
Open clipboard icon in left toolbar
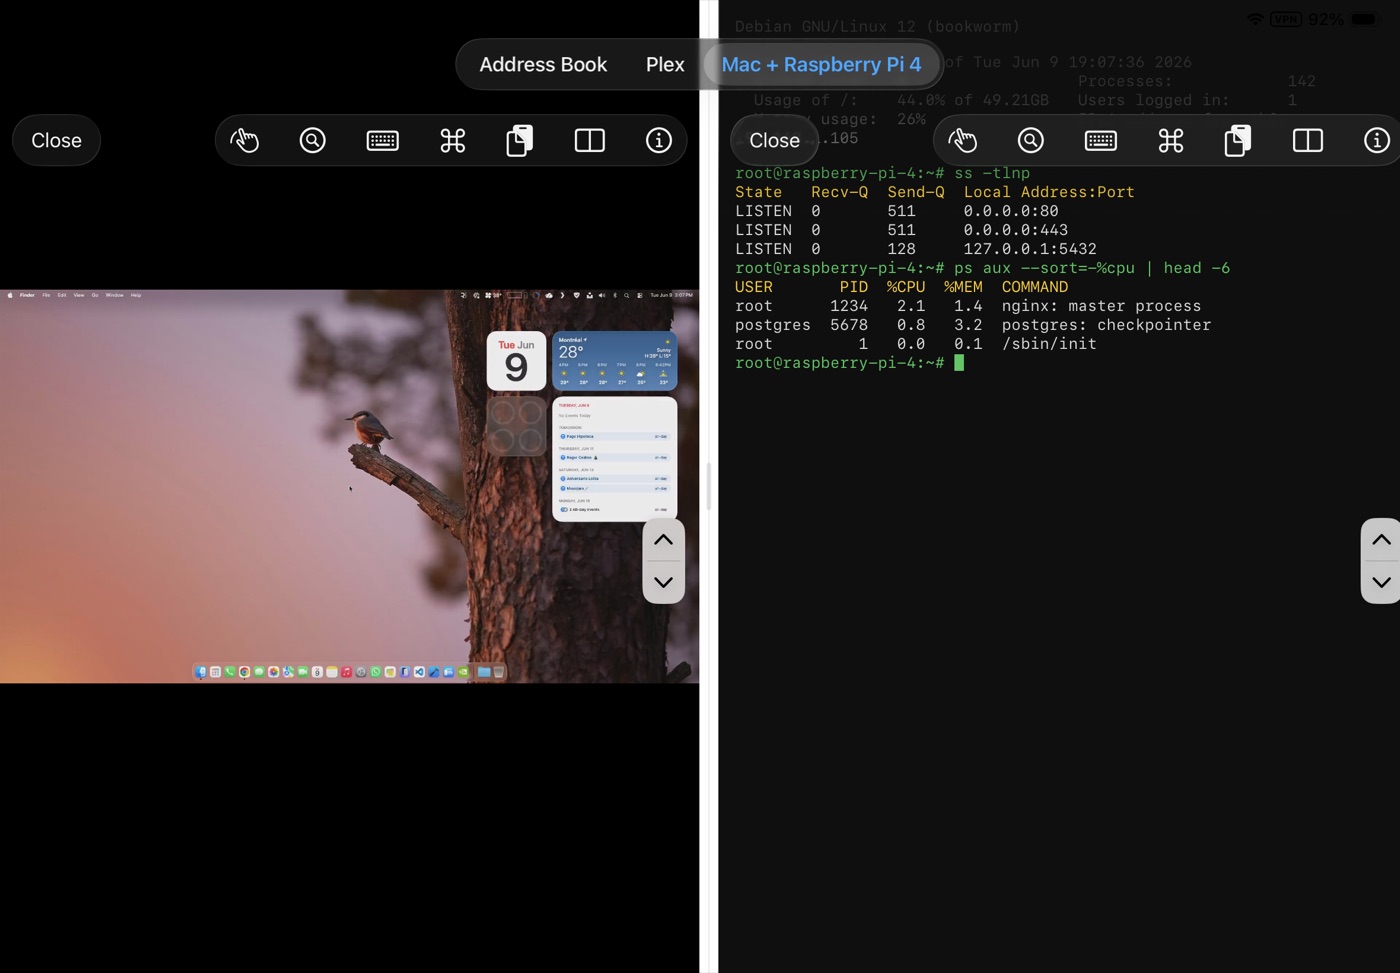coord(520,140)
